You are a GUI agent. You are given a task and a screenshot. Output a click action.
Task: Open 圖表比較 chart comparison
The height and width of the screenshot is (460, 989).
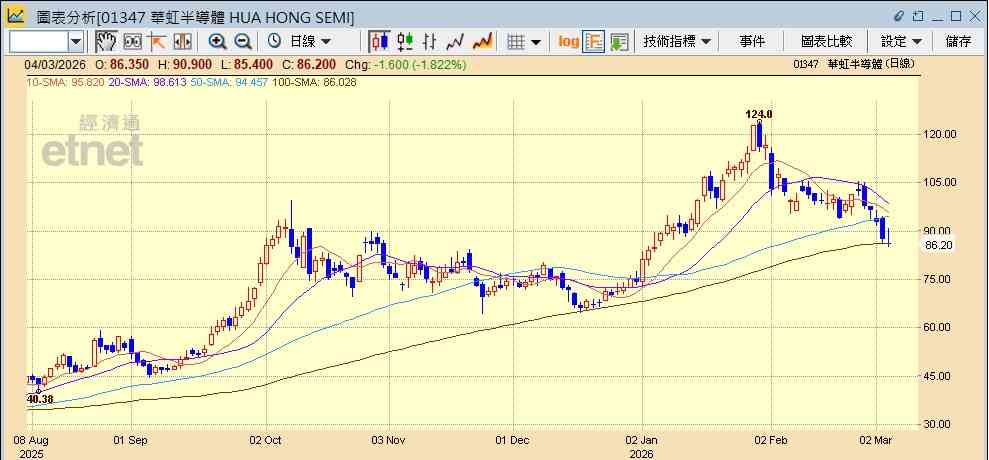[826, 42]
